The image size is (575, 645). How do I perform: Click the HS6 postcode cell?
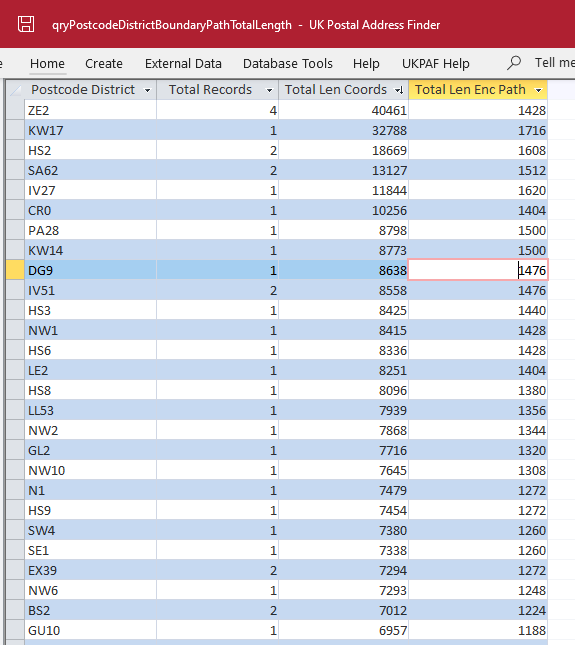pyautogui.click(x=90, y=350)
